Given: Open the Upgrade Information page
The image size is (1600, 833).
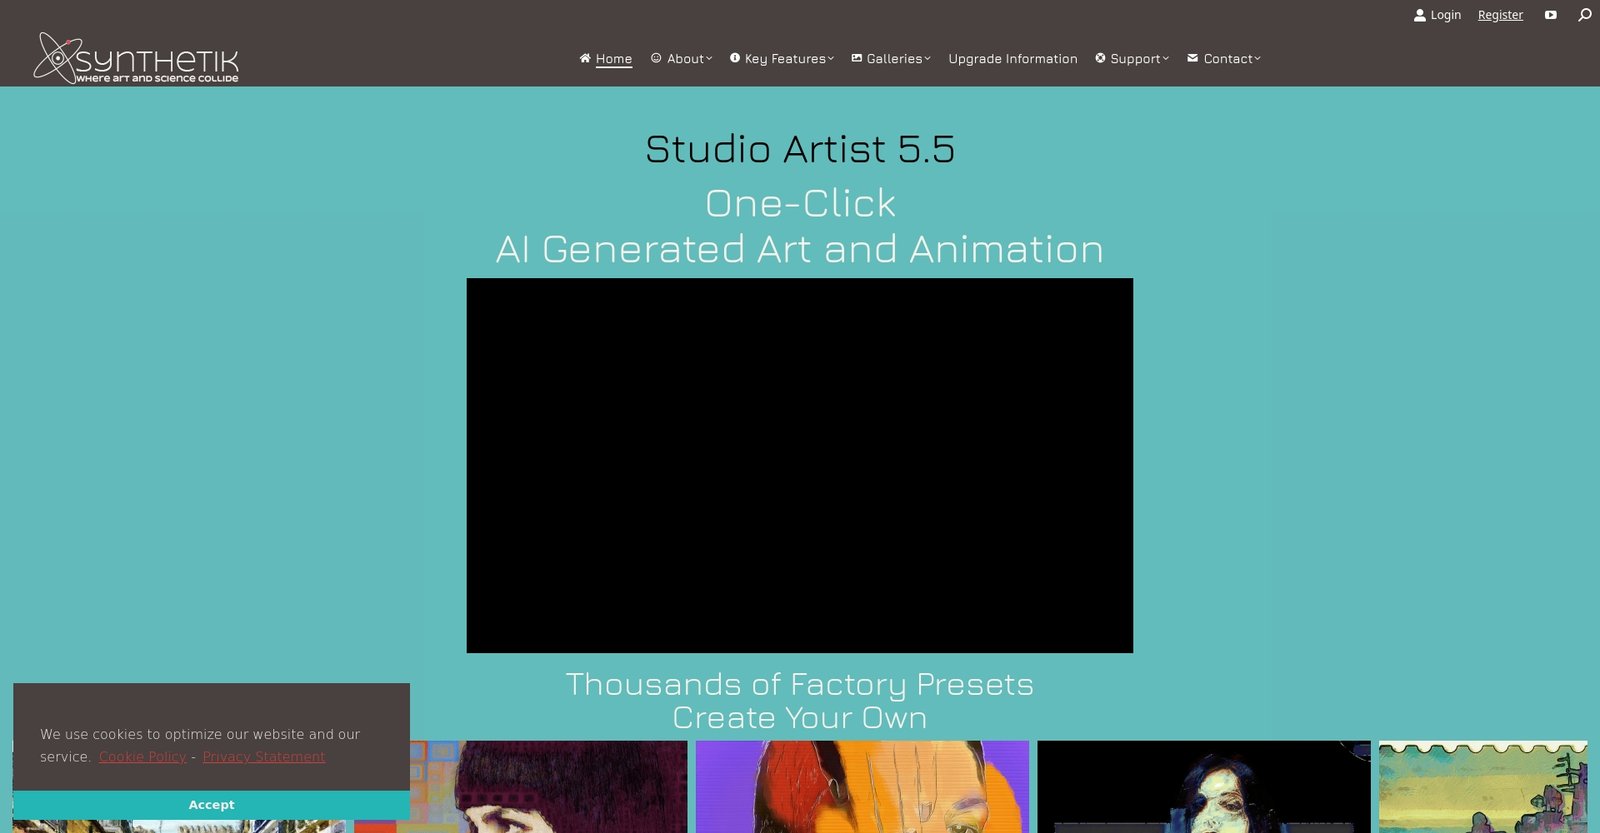Looking at the screenshot, I should (1012, 59).
